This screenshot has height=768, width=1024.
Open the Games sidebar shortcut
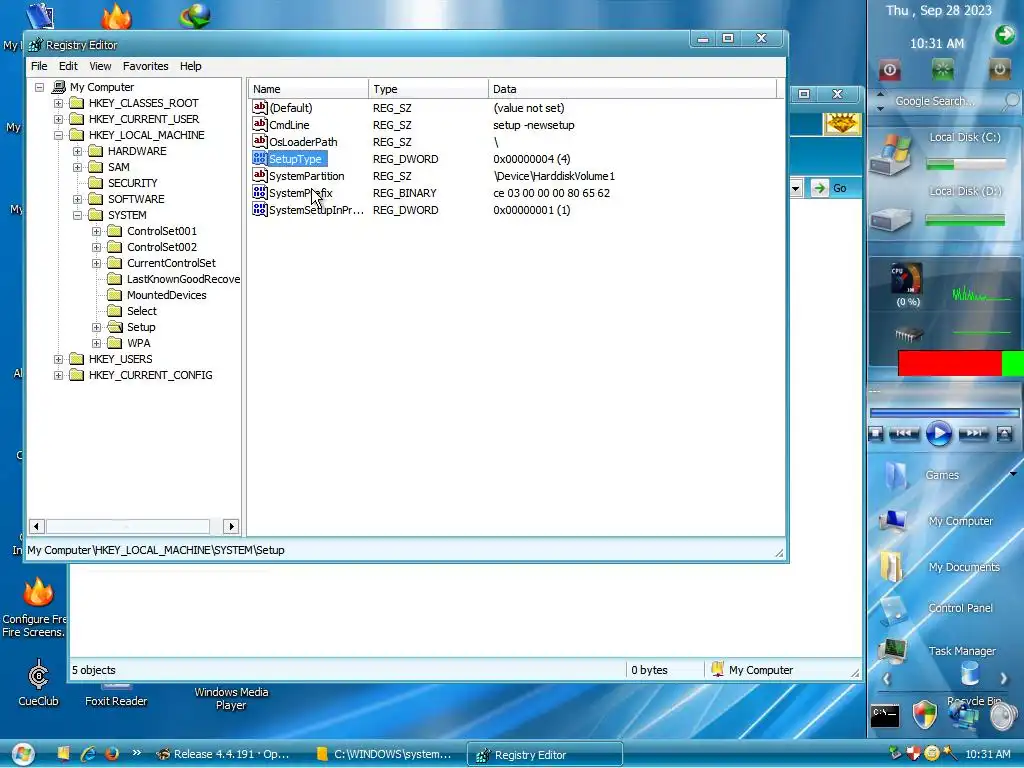942,475
